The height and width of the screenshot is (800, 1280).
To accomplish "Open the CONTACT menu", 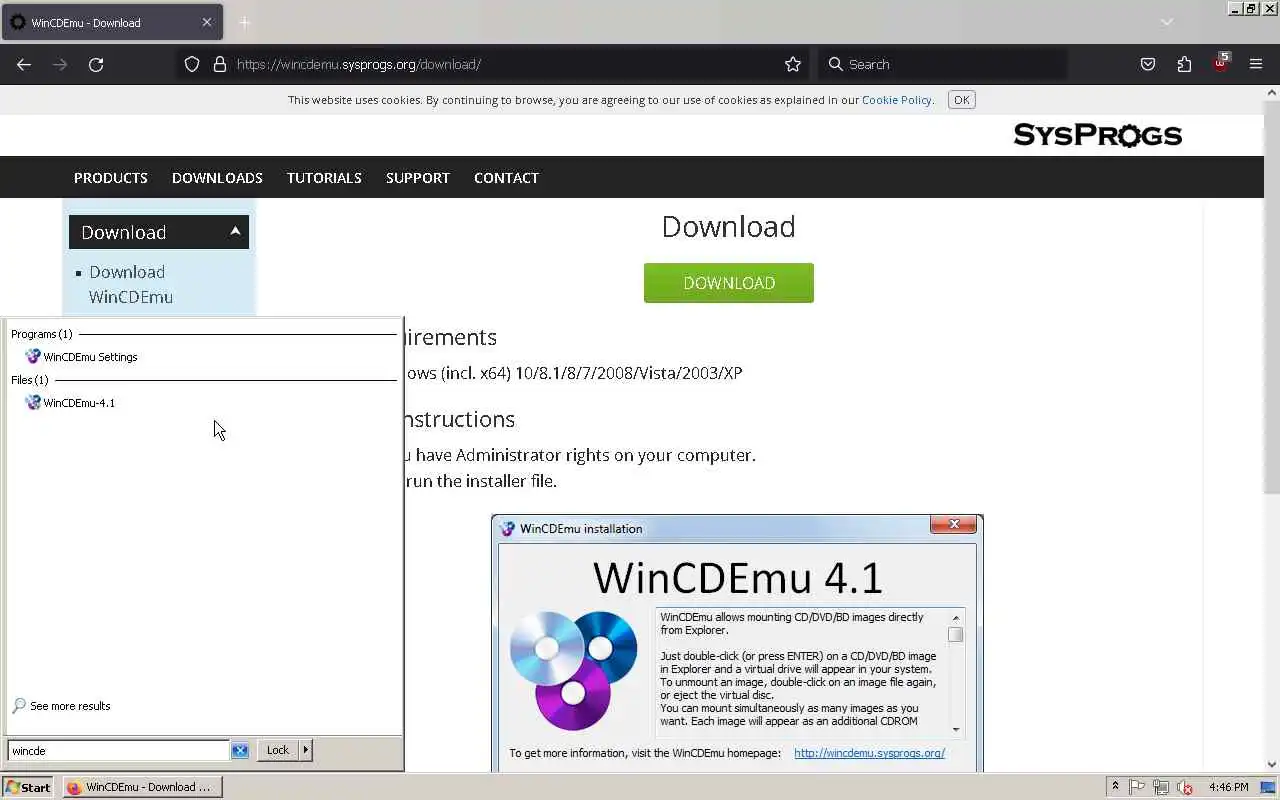I will click(x=506, y=178).
